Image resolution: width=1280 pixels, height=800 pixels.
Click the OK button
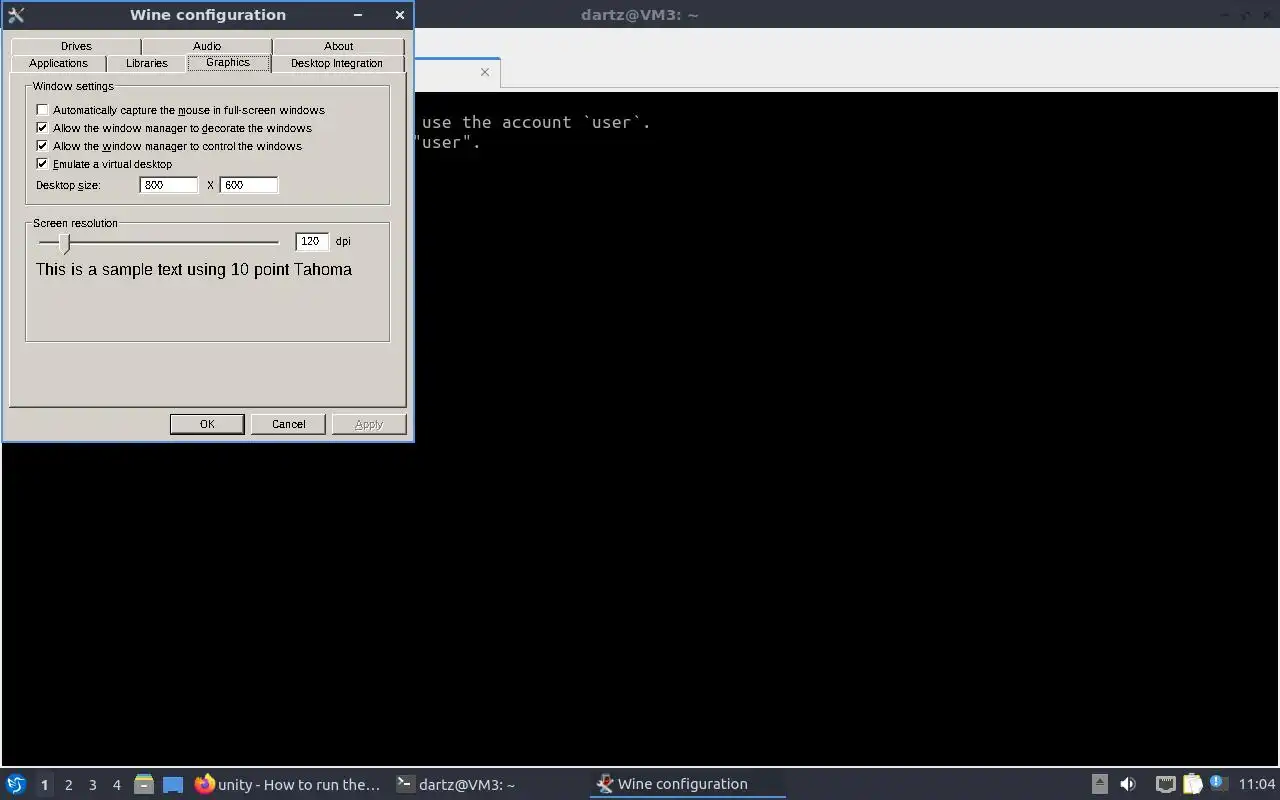point(207,424)
